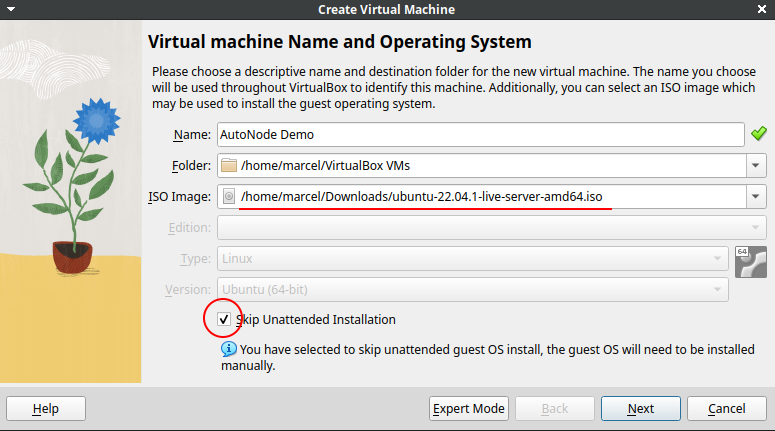Click the Folder: label

pos(191,166)
